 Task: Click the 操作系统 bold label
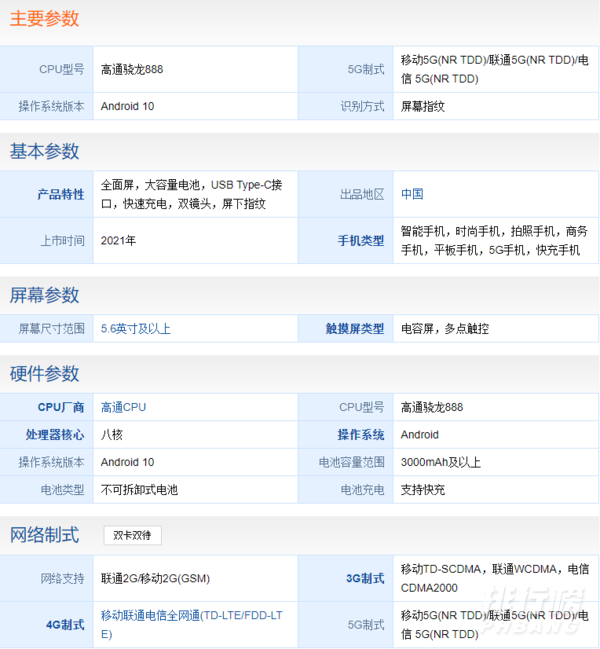coord(361,435)
